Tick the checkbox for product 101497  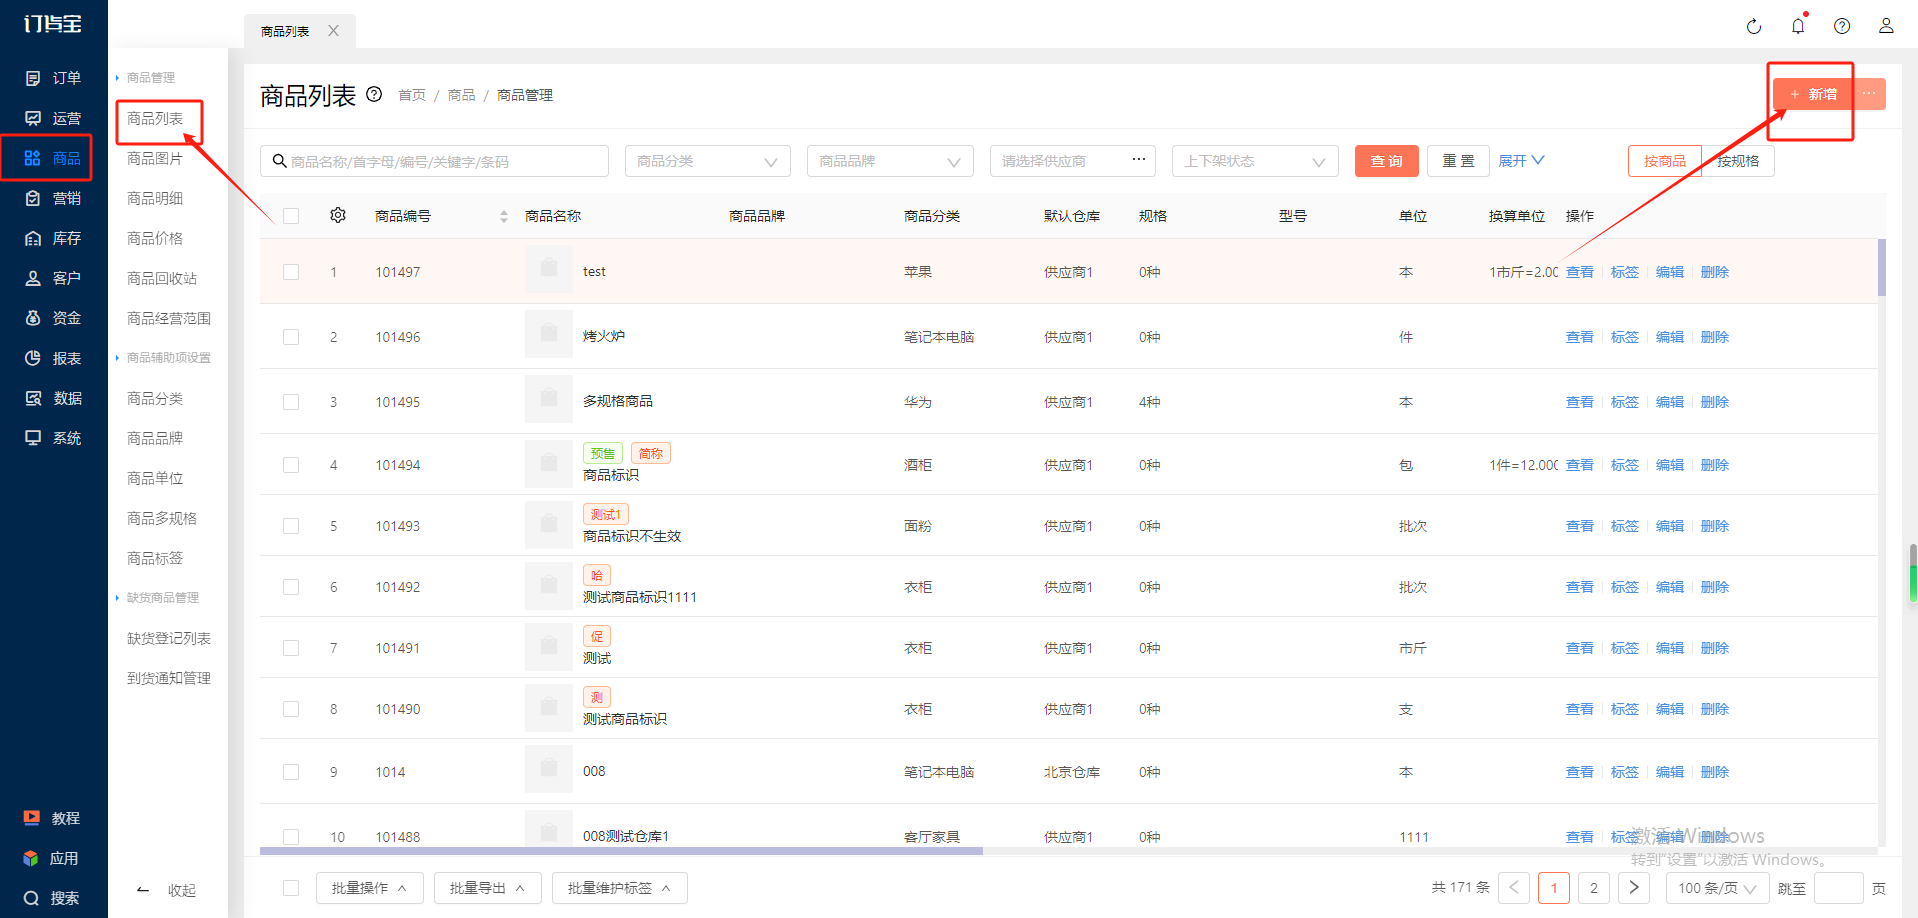(x=291, y=272)
